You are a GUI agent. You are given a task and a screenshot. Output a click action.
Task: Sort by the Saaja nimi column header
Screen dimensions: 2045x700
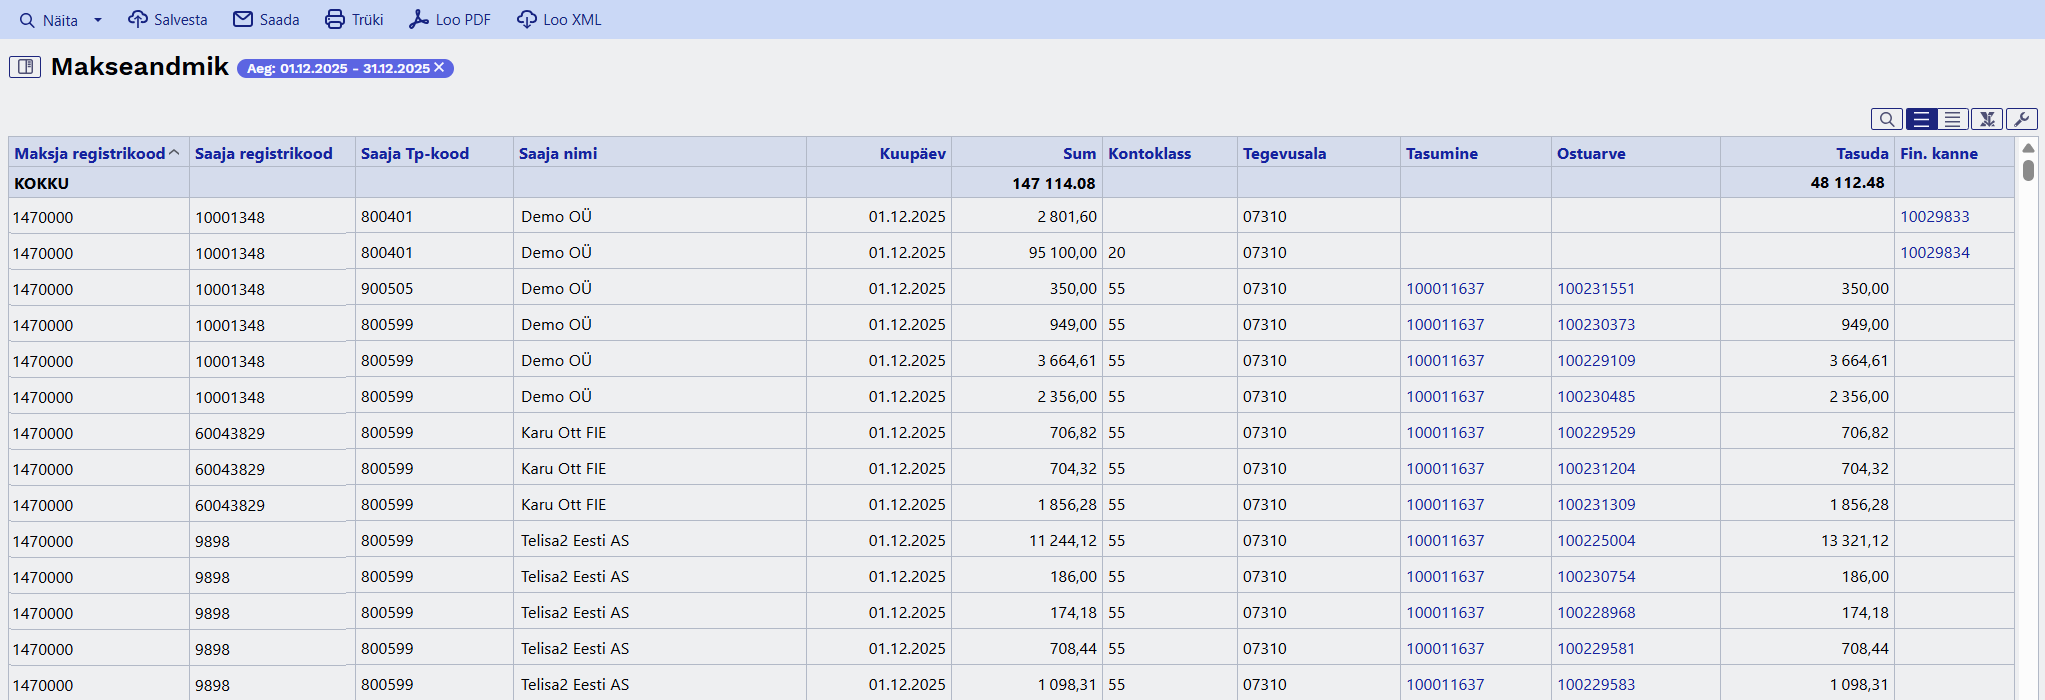tap(558, 153)
